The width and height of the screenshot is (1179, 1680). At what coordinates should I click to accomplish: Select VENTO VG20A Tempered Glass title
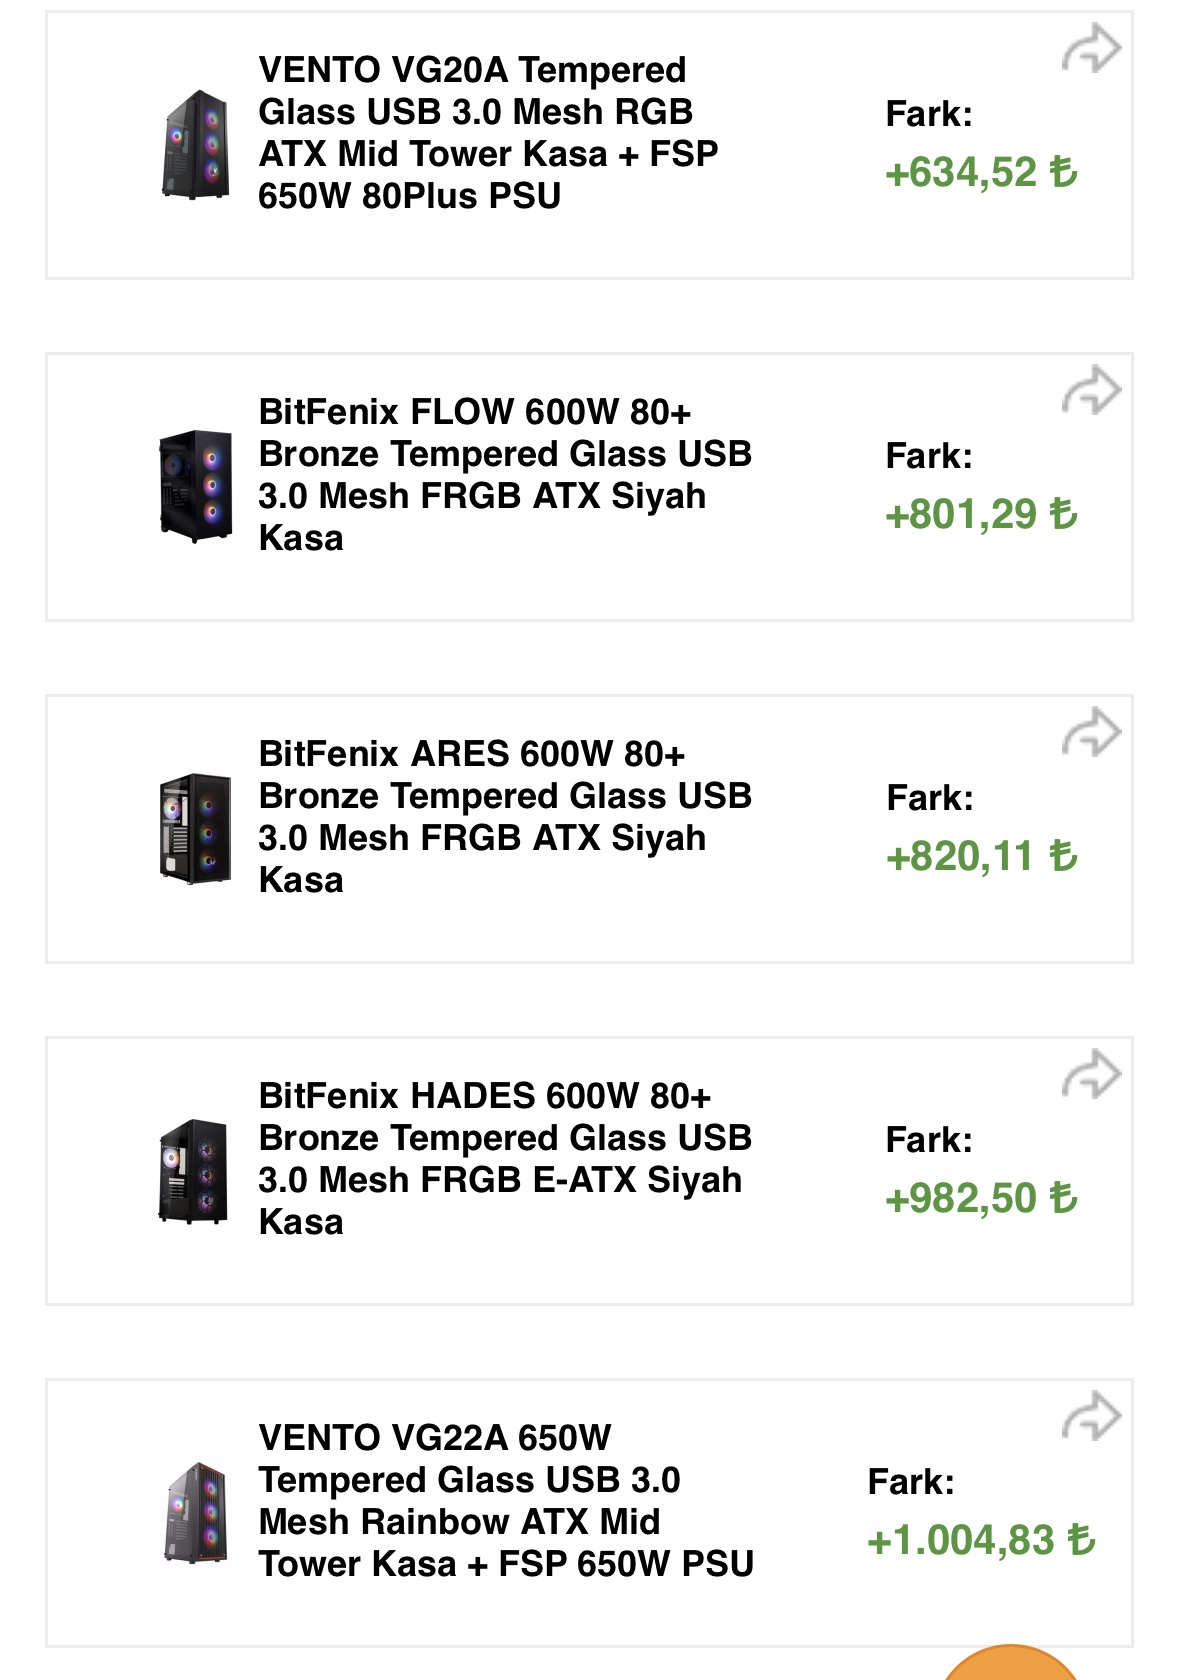pos(488,133)
